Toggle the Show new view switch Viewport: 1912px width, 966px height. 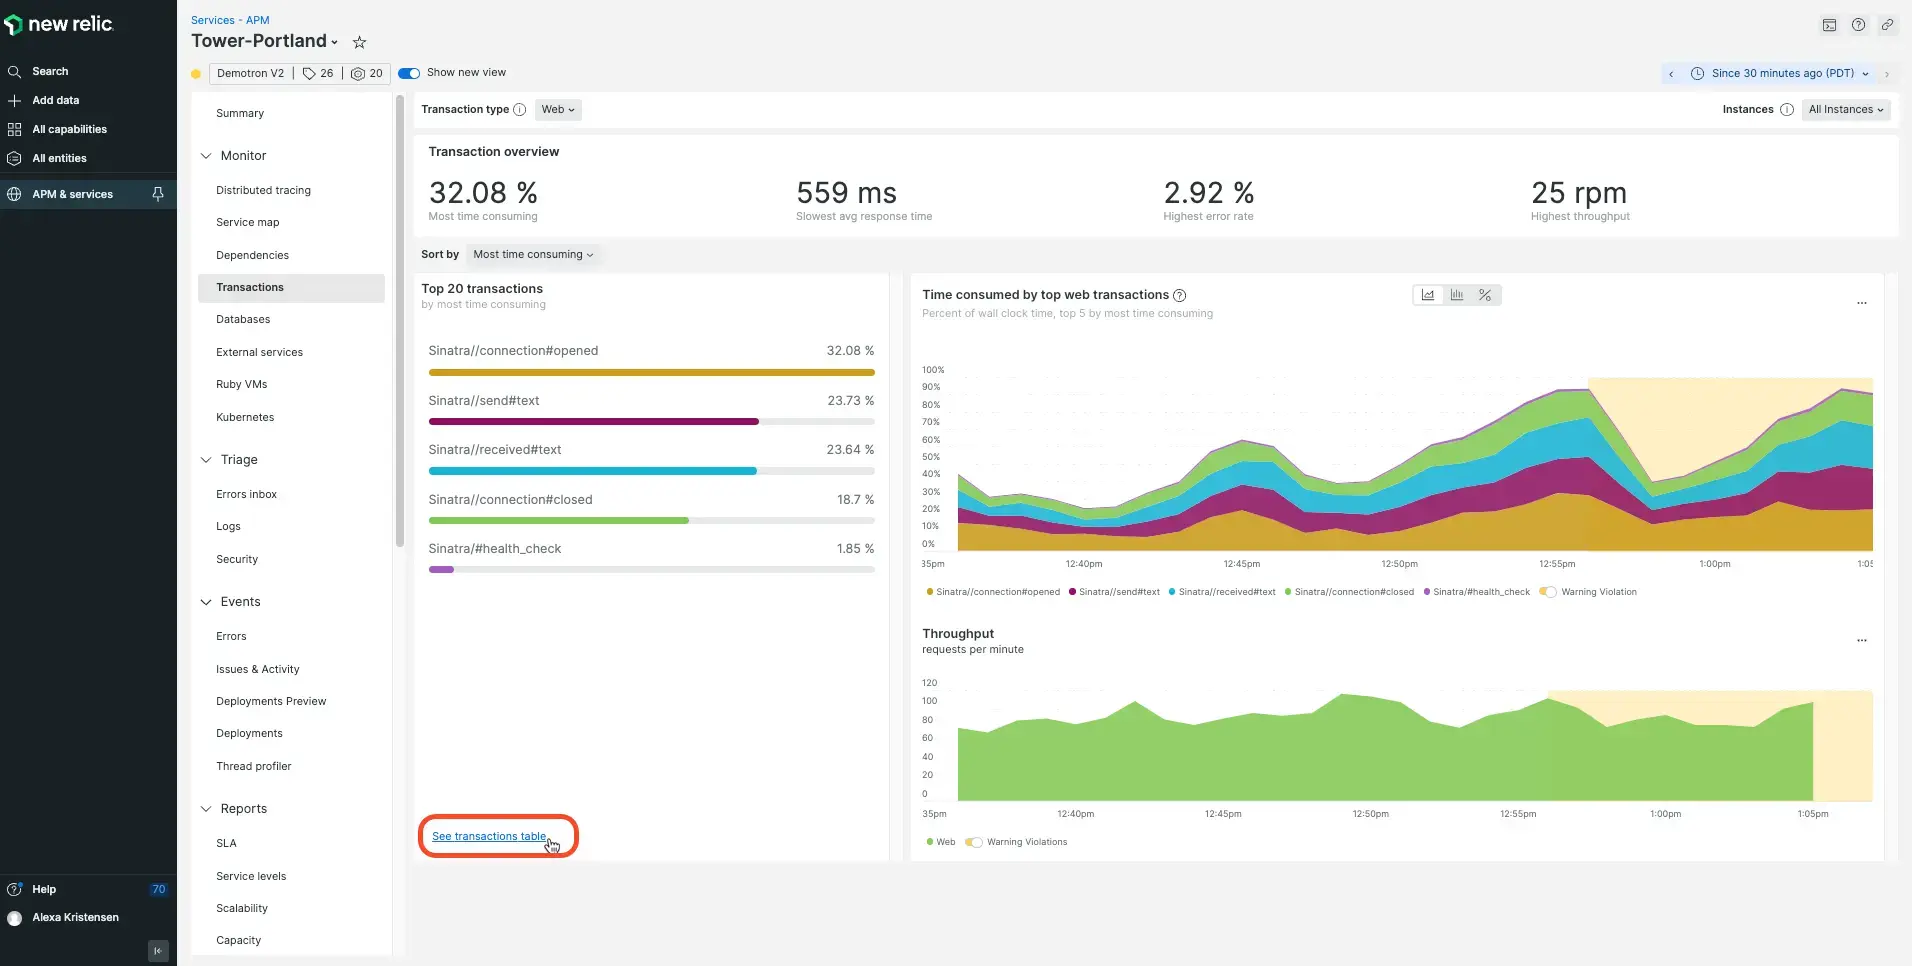click(x=409, y=73)
